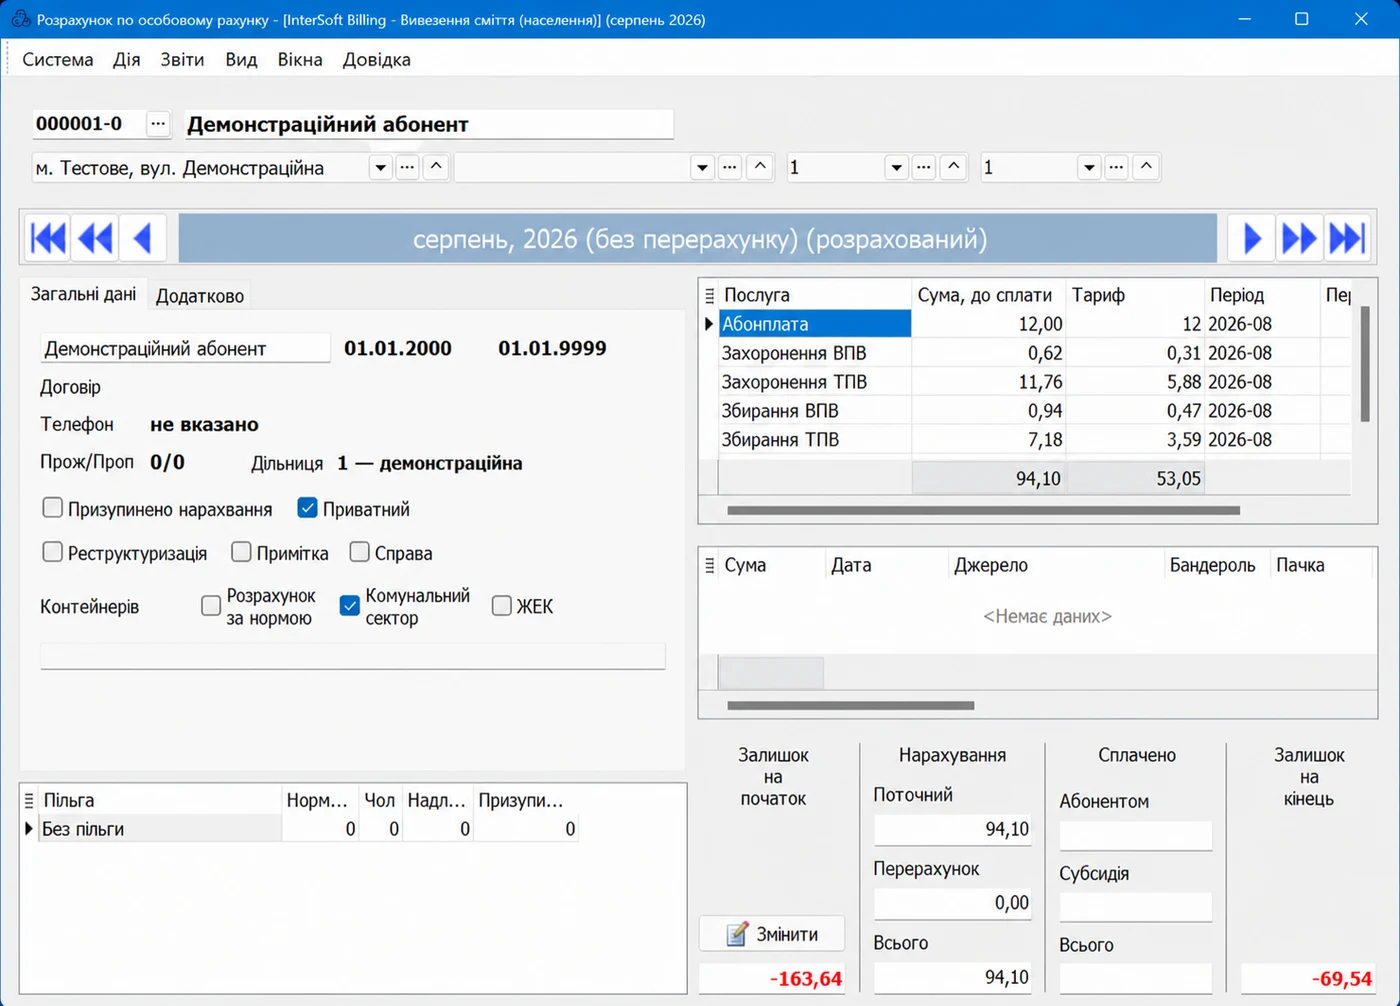
Task: Click the account number field 000001-0
Action: pyautogui.click(x=88, y=124)
